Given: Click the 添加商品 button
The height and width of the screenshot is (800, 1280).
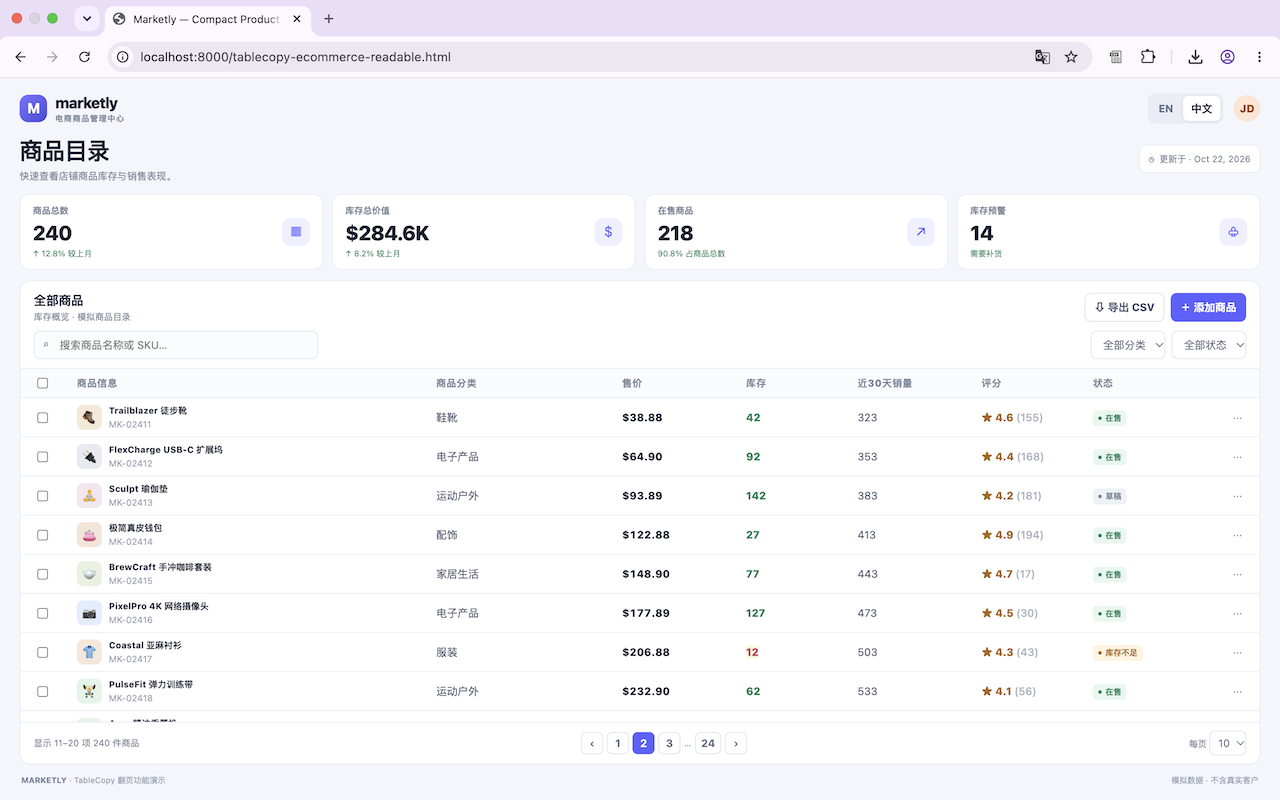Looking at the screenshot, I should 1208,307.
